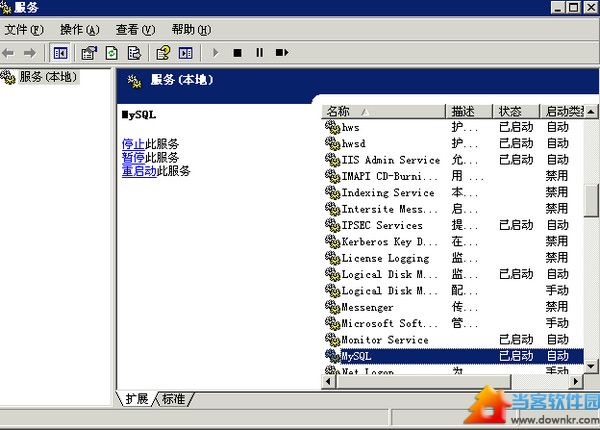This screenshot has height=430, width=600.
Task: Click the 禁用 startup type of Messenger
Action: click(x=557, y=307)
